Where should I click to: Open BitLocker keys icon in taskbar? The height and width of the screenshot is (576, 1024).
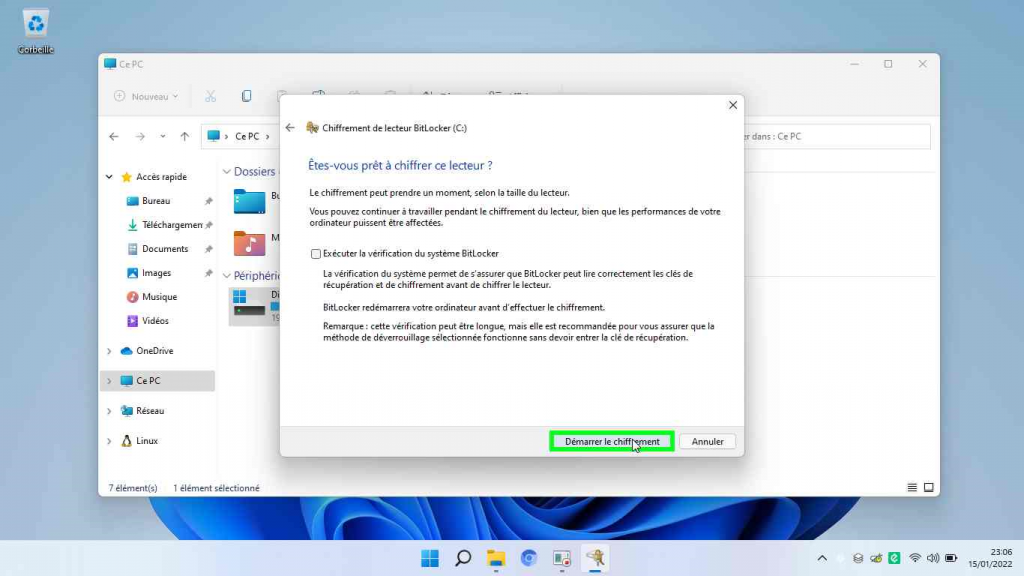tap(595, 558)
